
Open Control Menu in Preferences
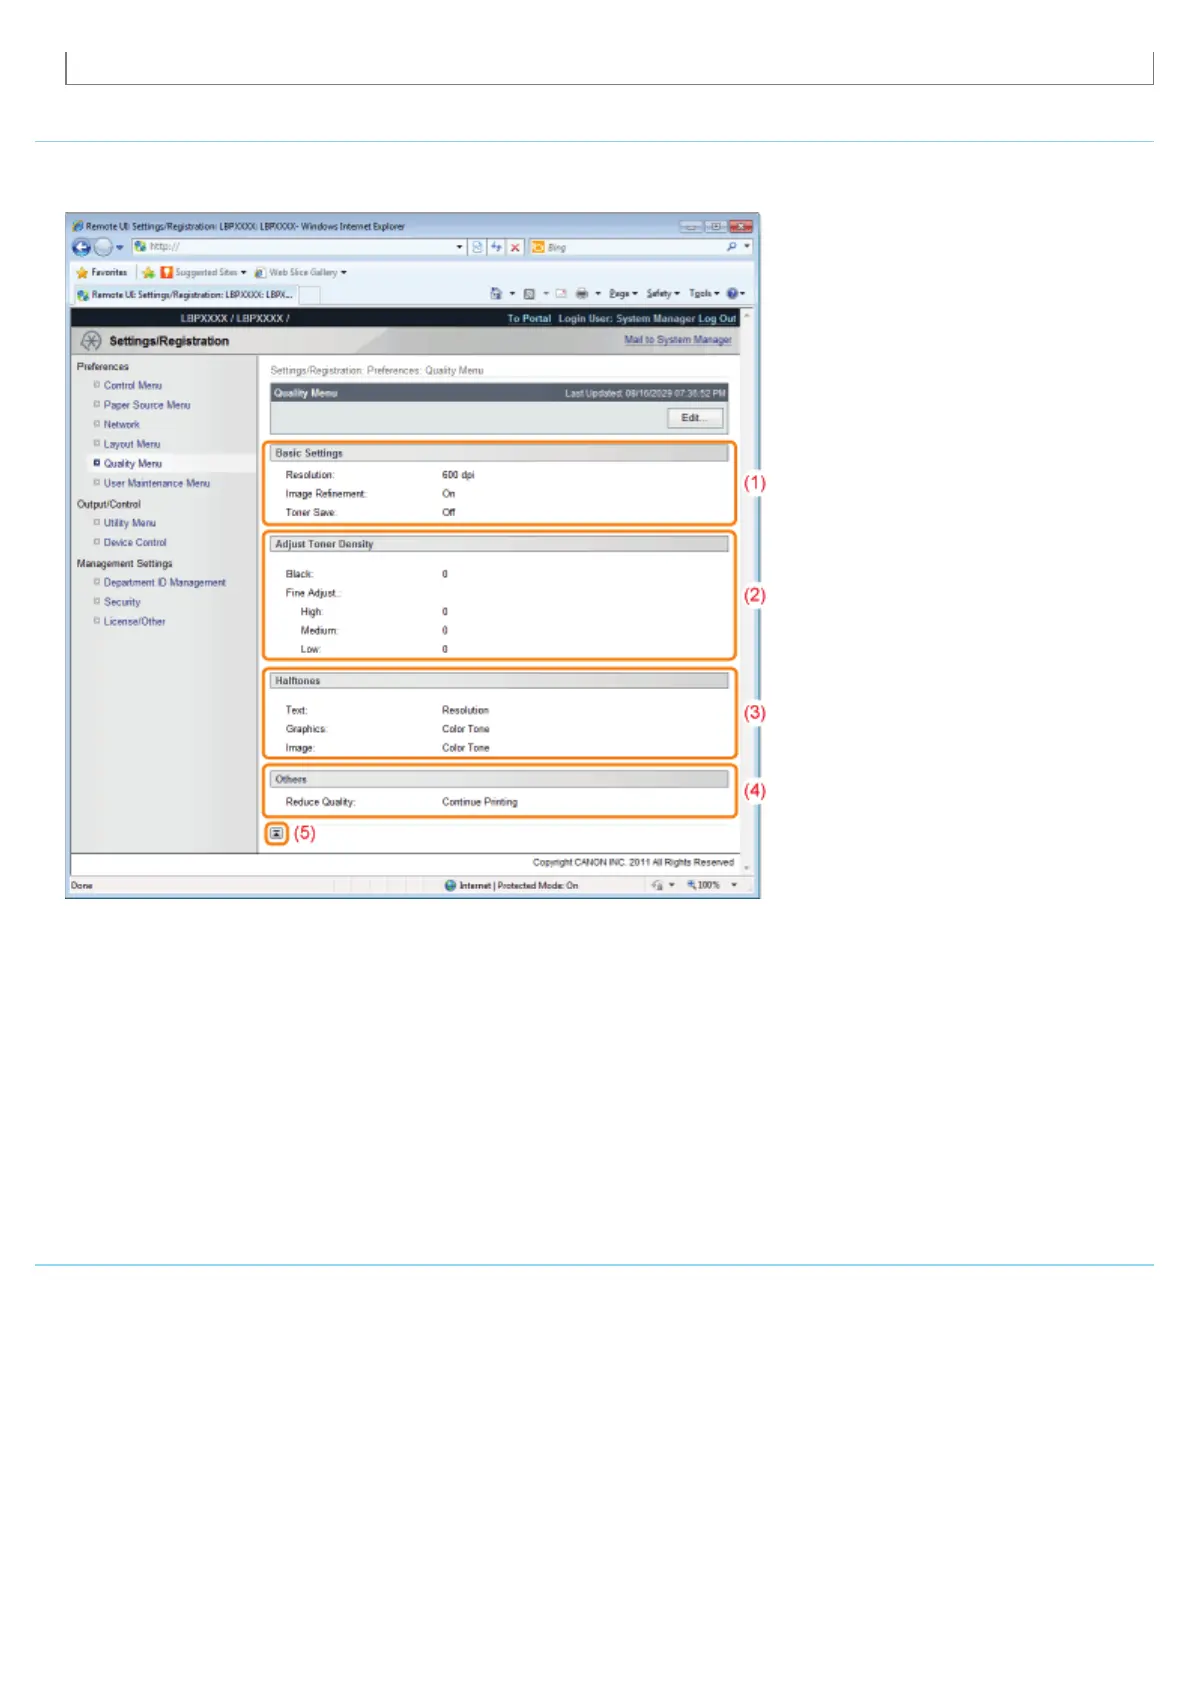point(133,385)
